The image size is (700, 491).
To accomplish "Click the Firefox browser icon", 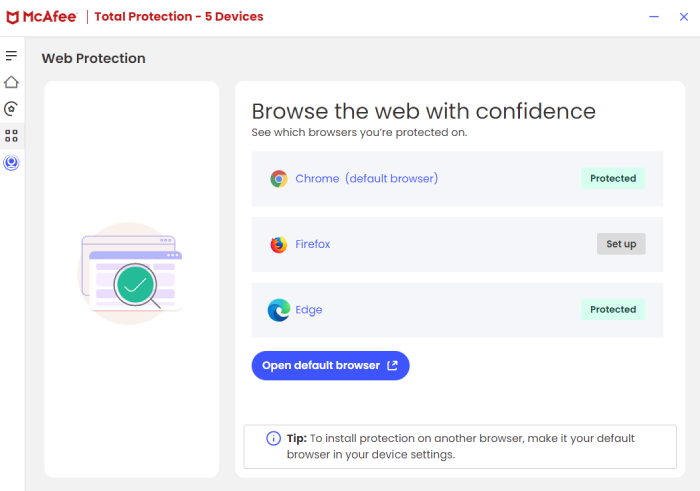I will pos(279,244).
